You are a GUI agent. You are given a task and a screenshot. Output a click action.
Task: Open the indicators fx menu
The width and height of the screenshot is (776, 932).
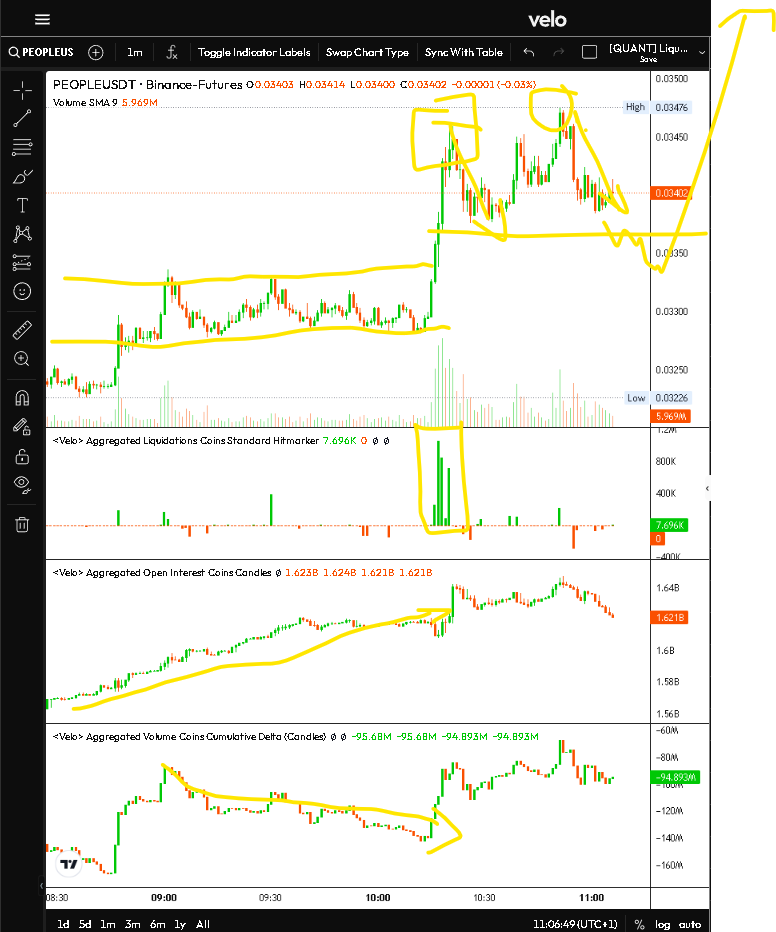click(172, 52)
